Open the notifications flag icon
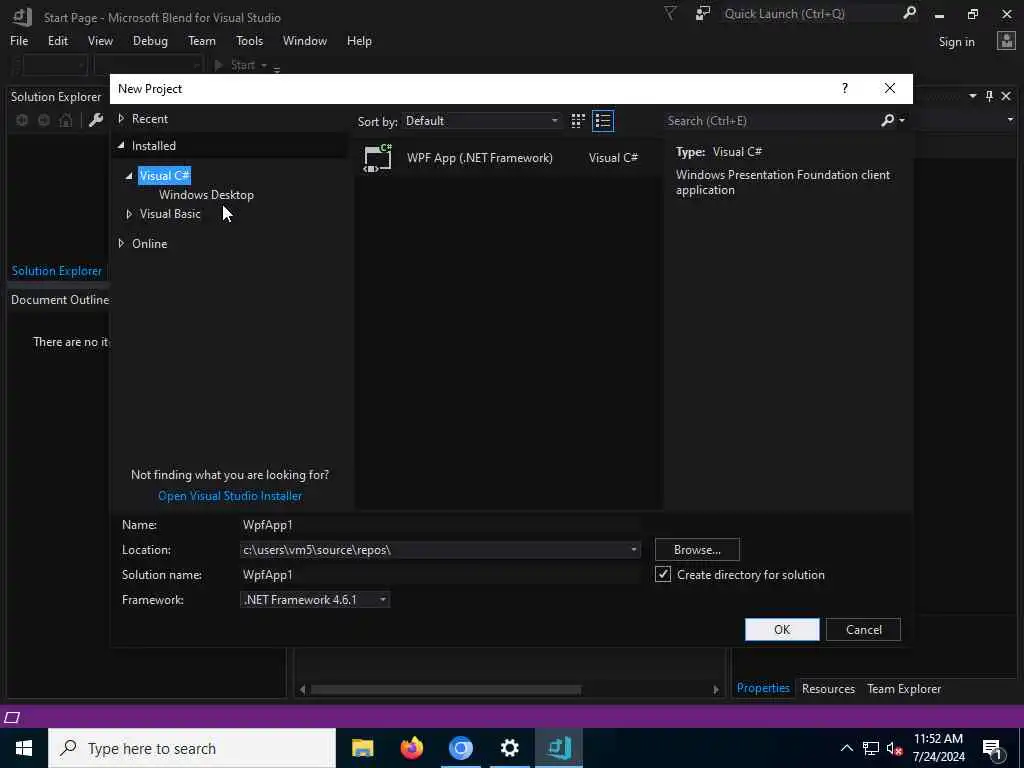1024x768 pixels. pos(670,13)
